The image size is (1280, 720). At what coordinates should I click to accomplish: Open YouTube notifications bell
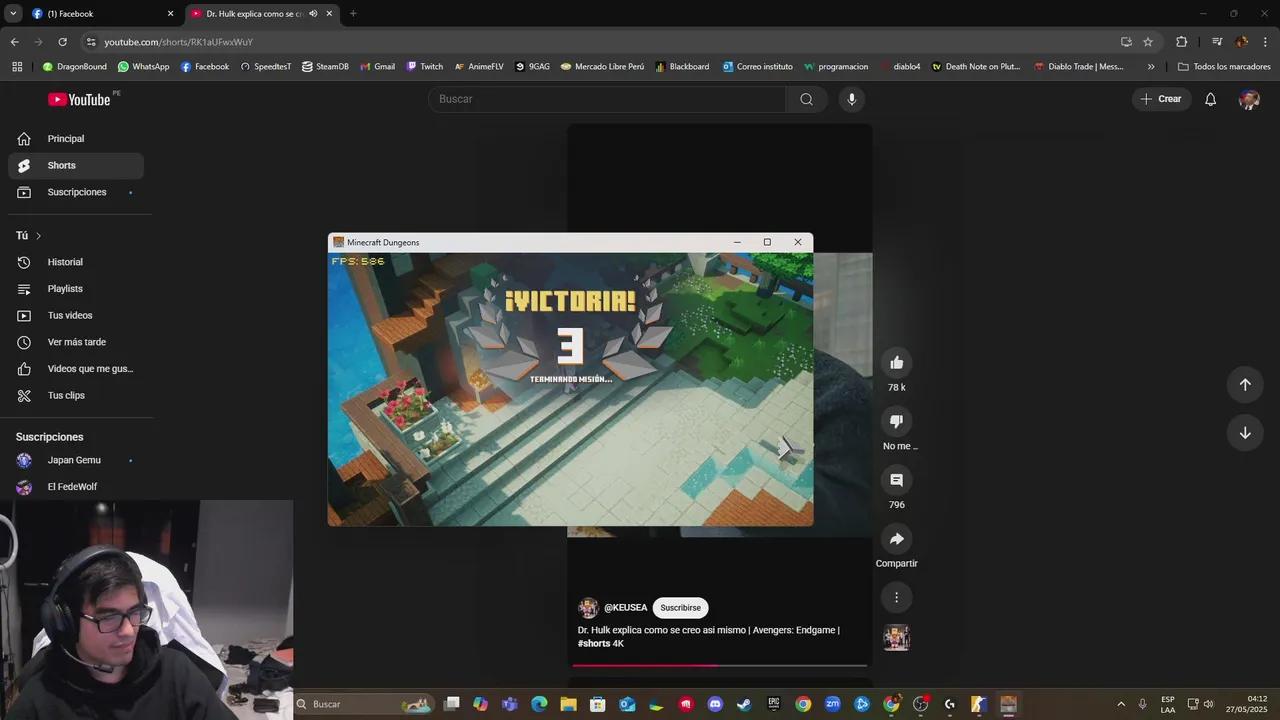coord(1210,99)
